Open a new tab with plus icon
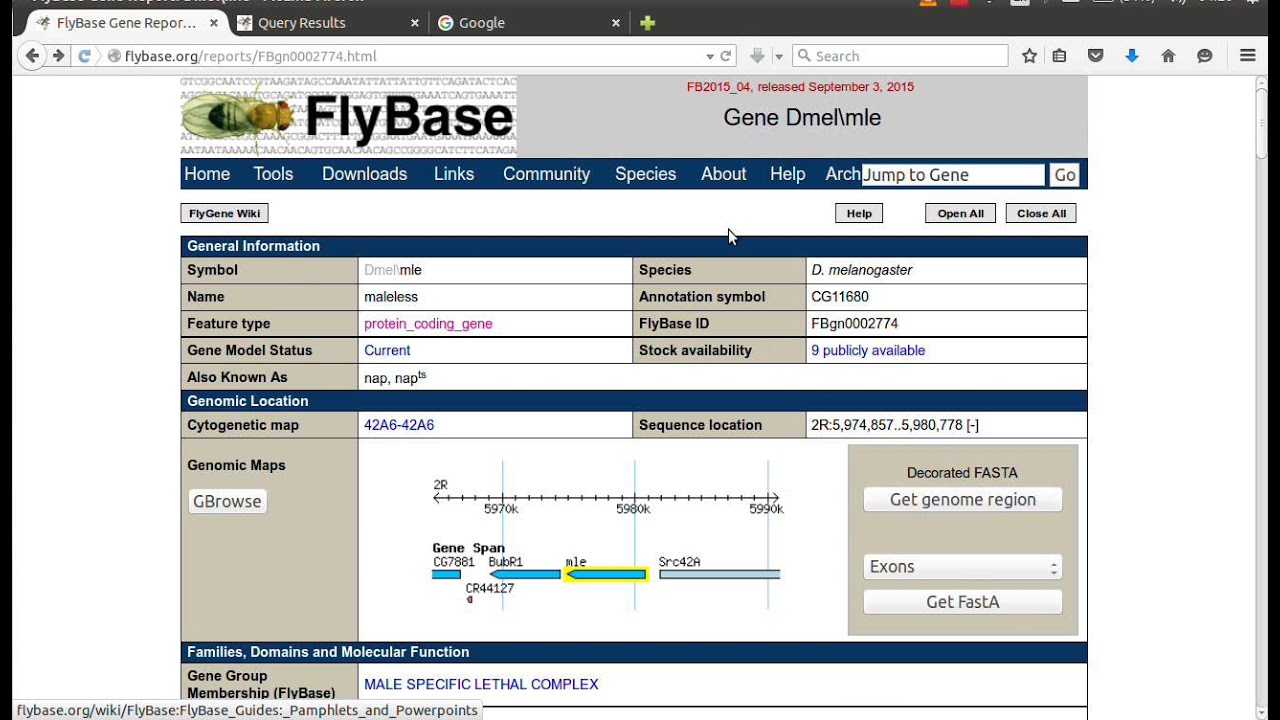This screenshot has width=1280, height=720. pyautogui.click(x=647, y=23)
